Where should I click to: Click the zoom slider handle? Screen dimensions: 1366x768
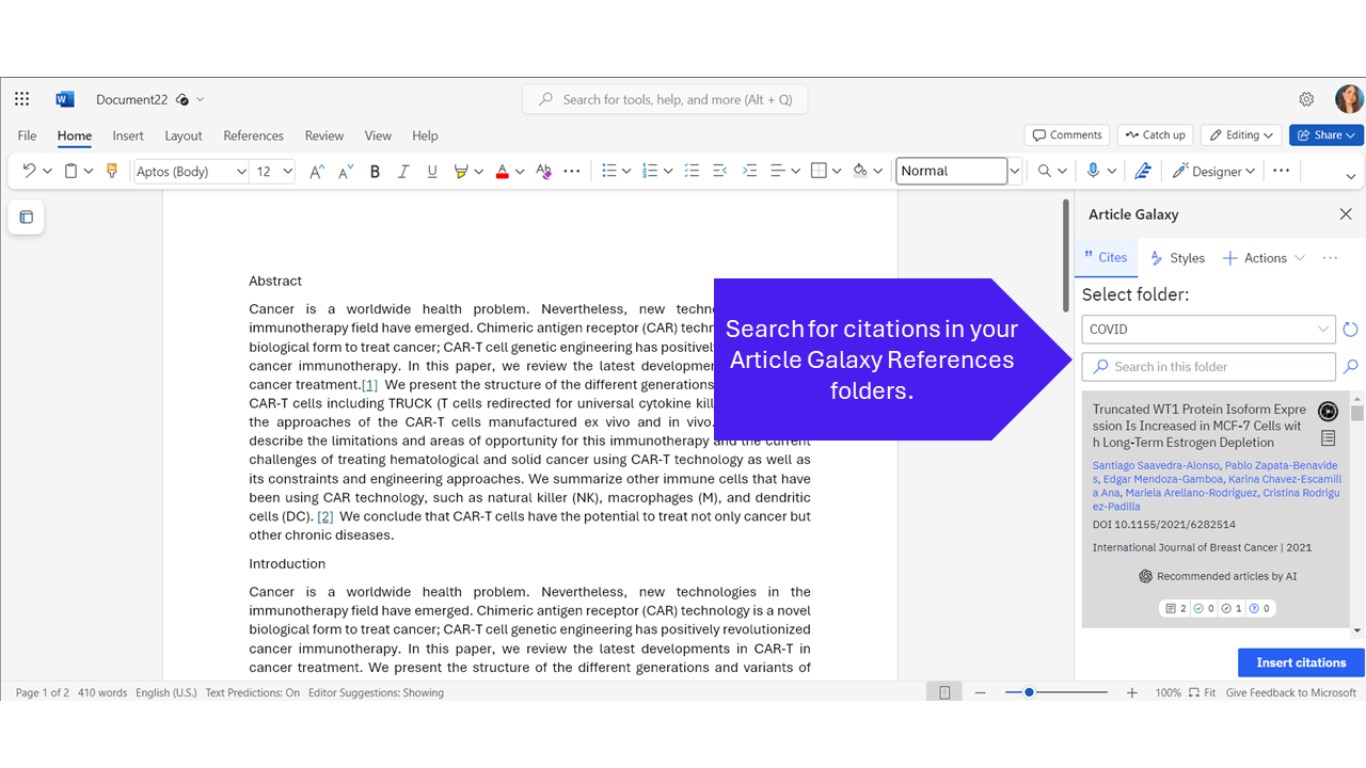tap(1029, 692)
